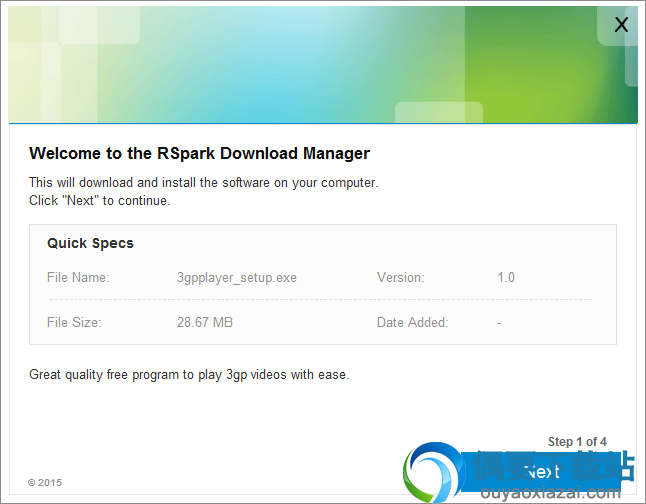The width and height of the screenshot is (646, 504).
Task: Click the Version value 1.0
Action: click(506, 277)
